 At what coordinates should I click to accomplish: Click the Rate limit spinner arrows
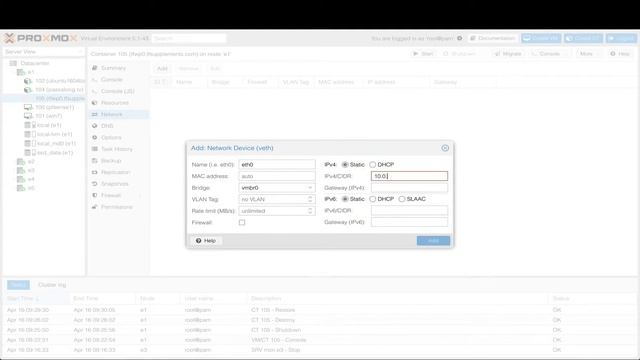(x=310, y=211)
